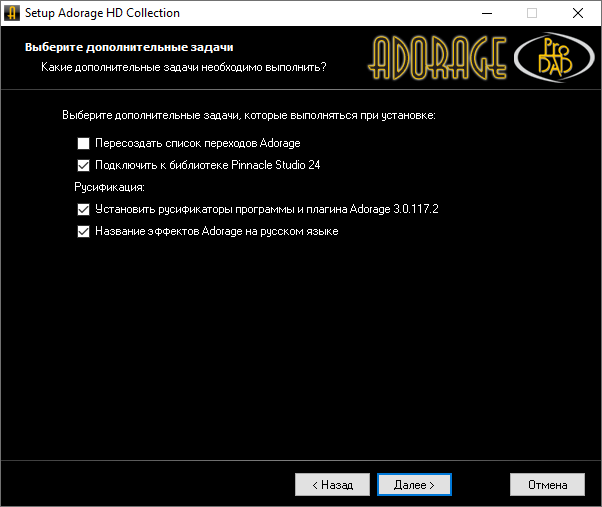Image resolution: width=602 pixels, height=507 pixels.
Task: Click the Adorage setup icon in title bar
Action: pos(12,13)
